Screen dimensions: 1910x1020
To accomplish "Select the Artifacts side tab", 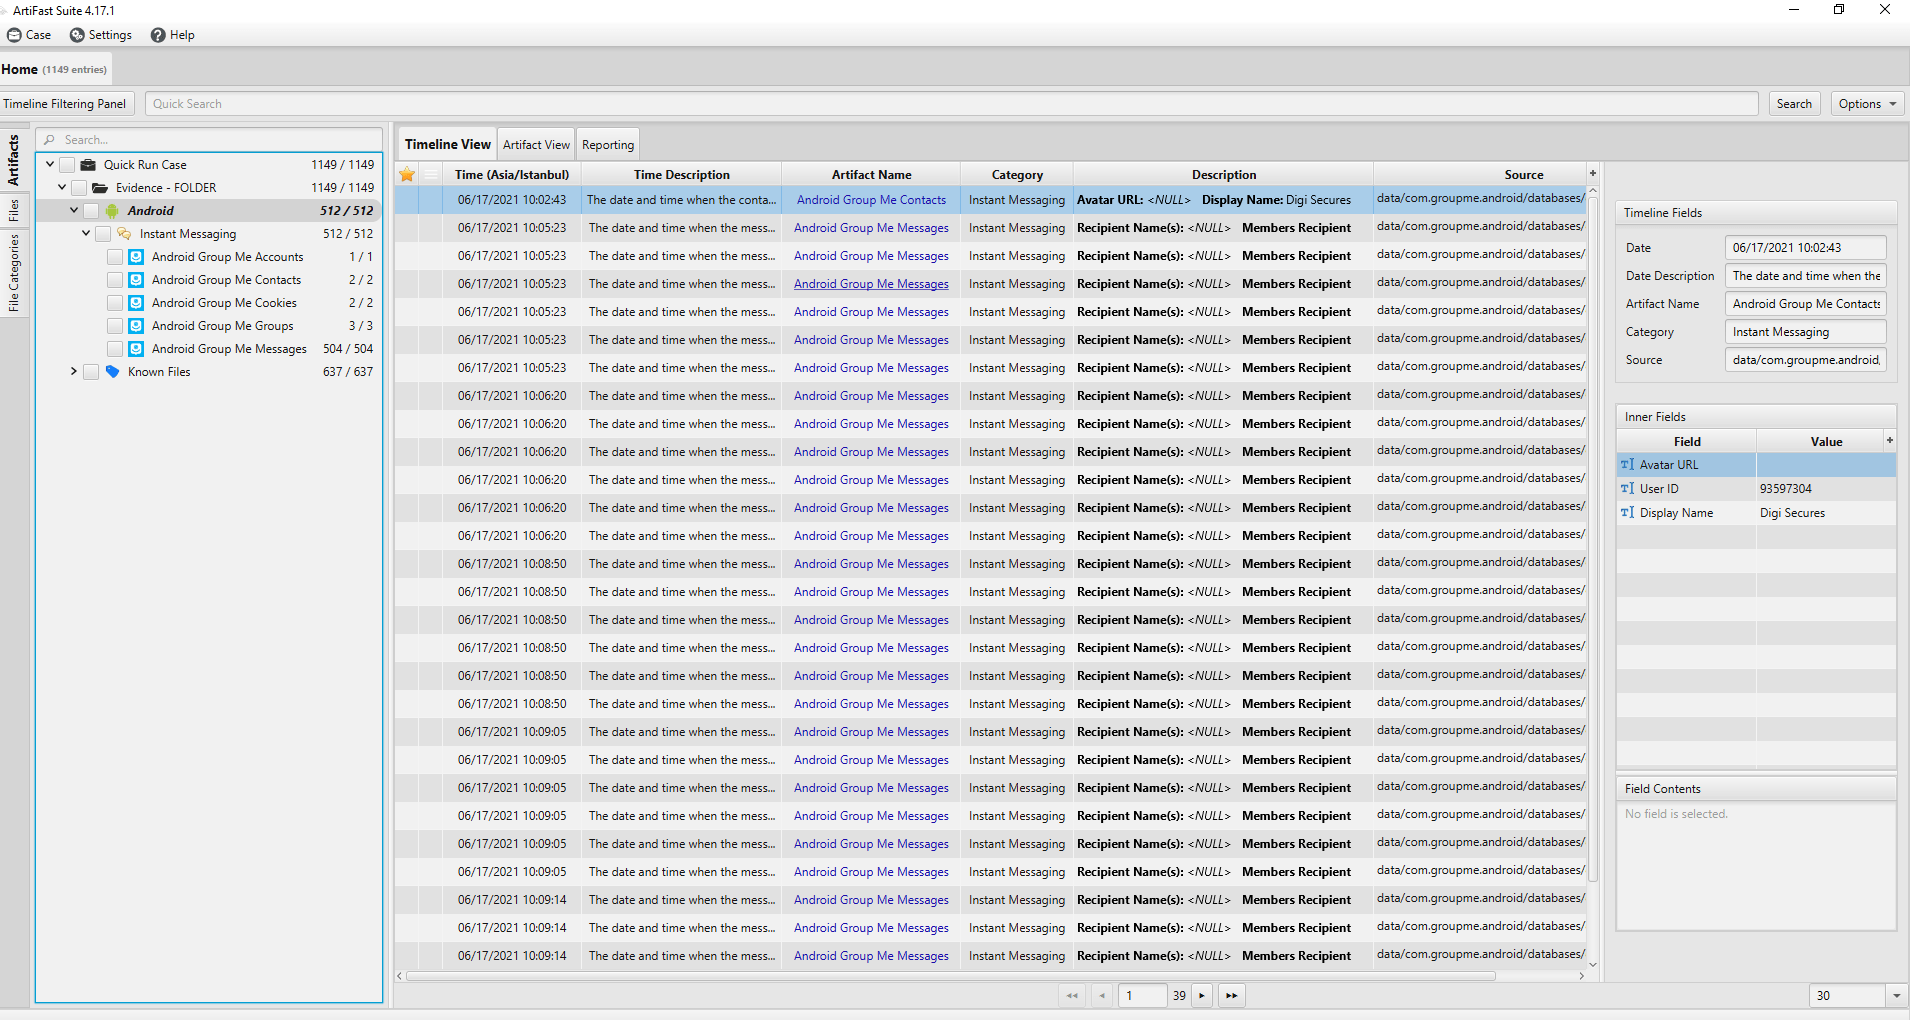I will point(14,160).
